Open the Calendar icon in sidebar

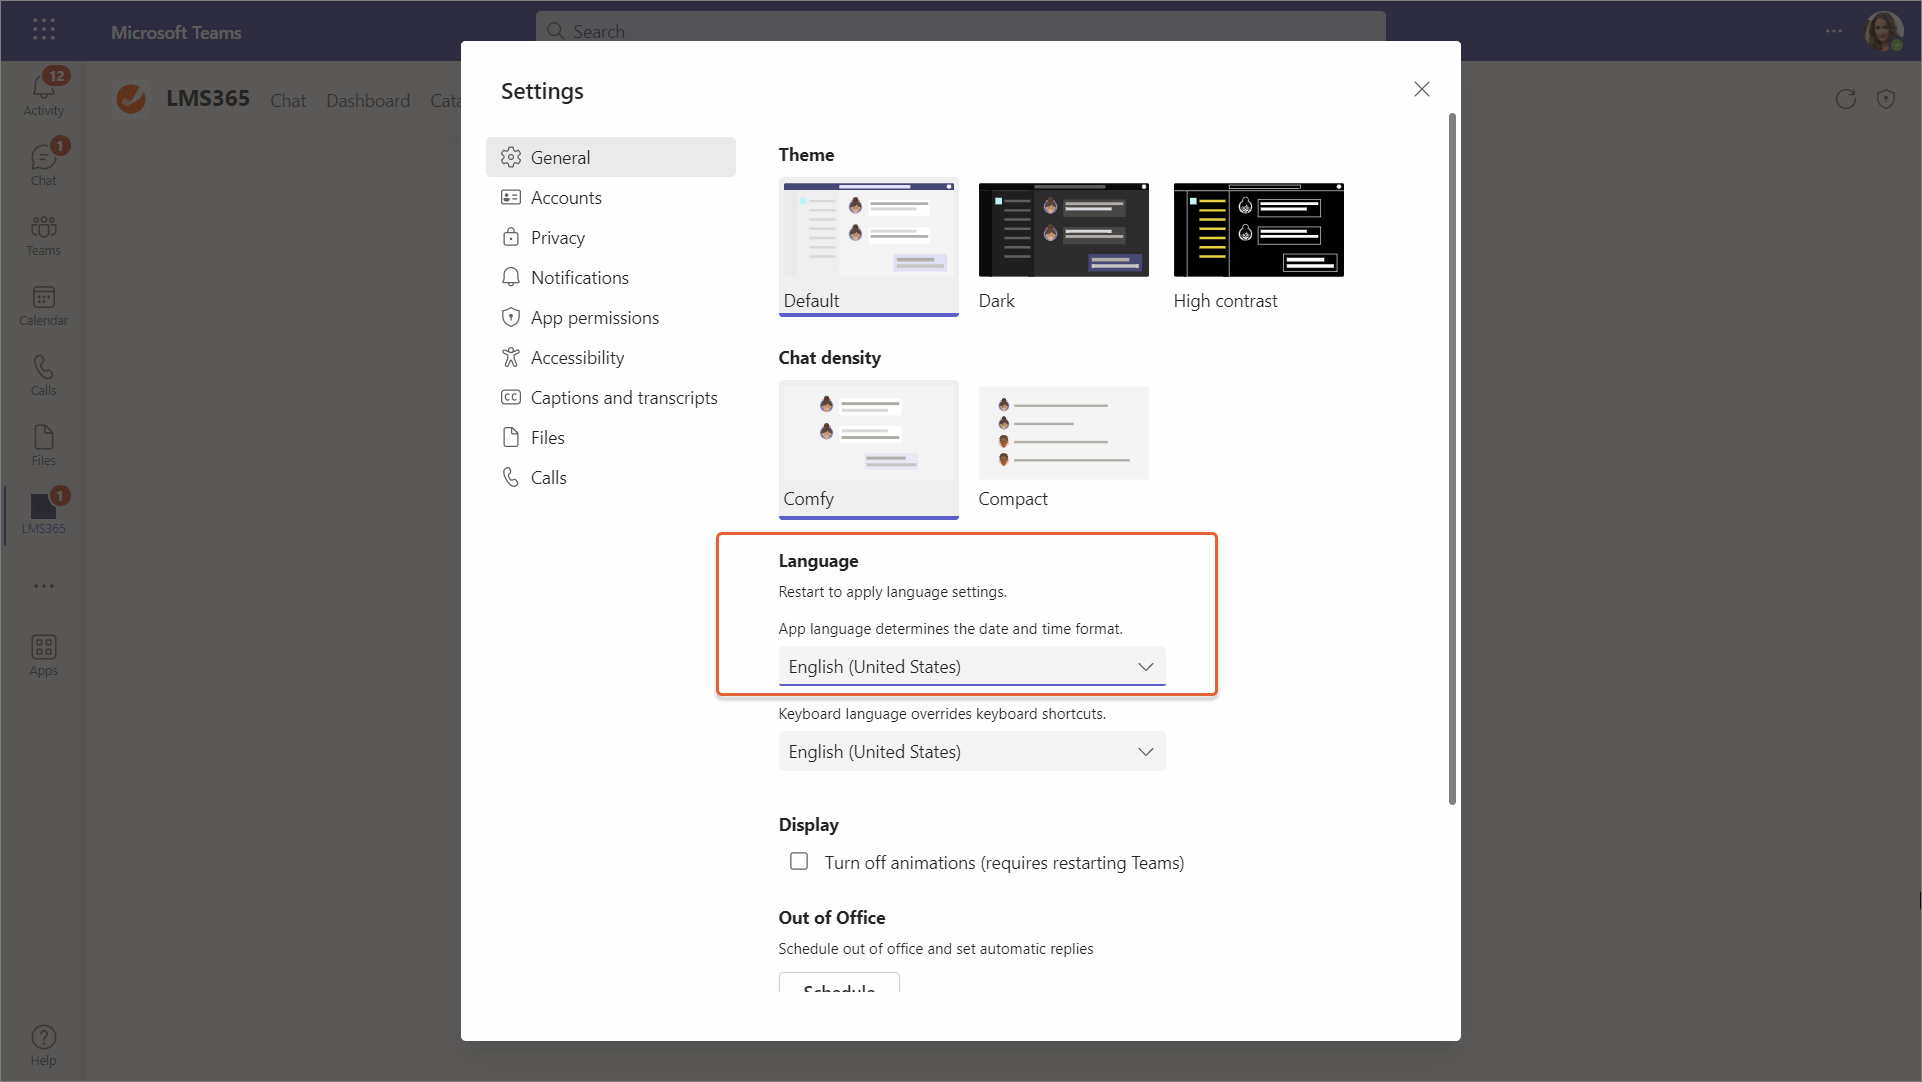[43, 303]
